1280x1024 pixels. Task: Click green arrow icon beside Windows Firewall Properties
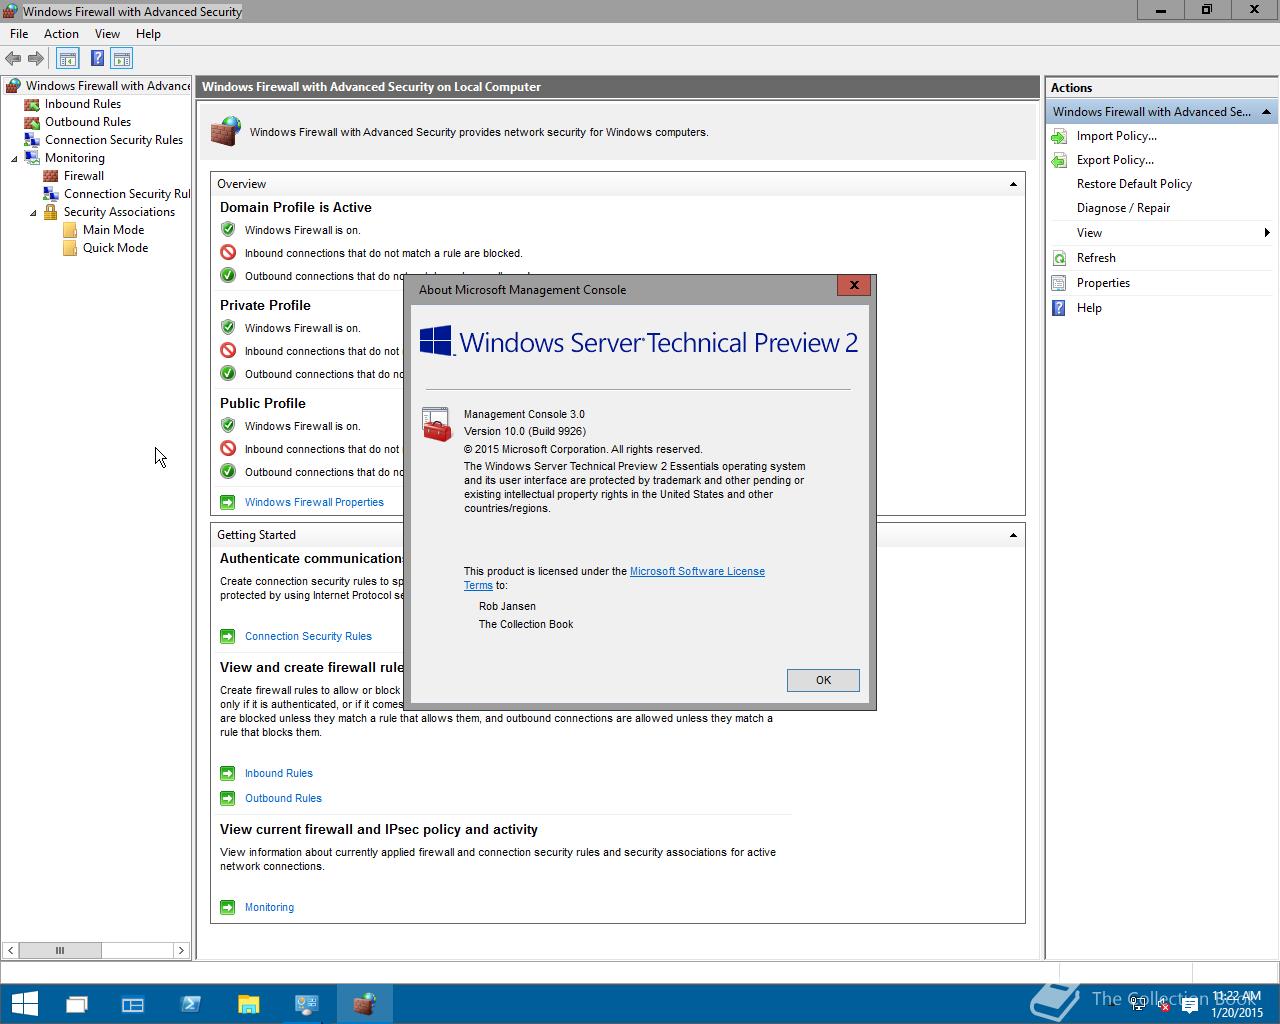click(227, 502)
